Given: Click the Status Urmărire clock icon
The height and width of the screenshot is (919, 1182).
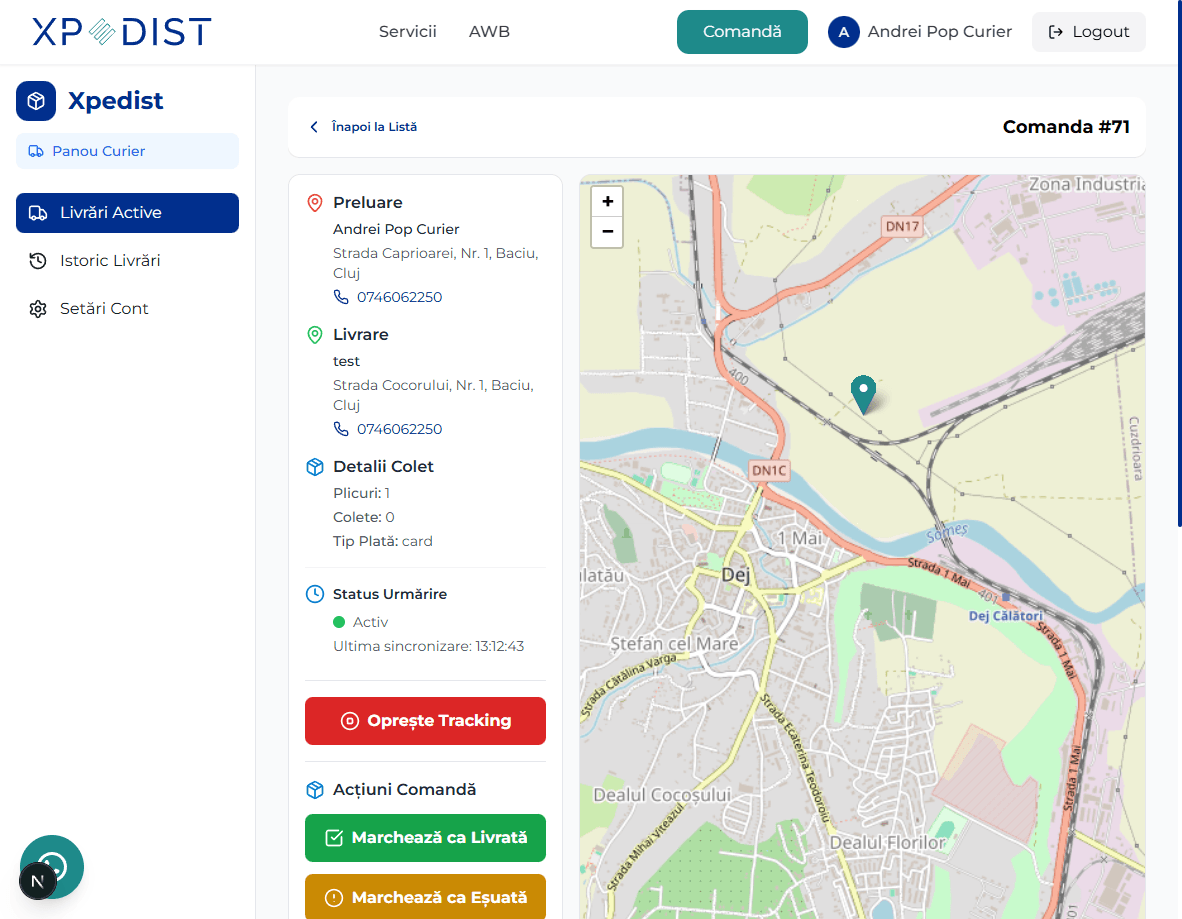Looking at the screenshot, I should [315, 594].
